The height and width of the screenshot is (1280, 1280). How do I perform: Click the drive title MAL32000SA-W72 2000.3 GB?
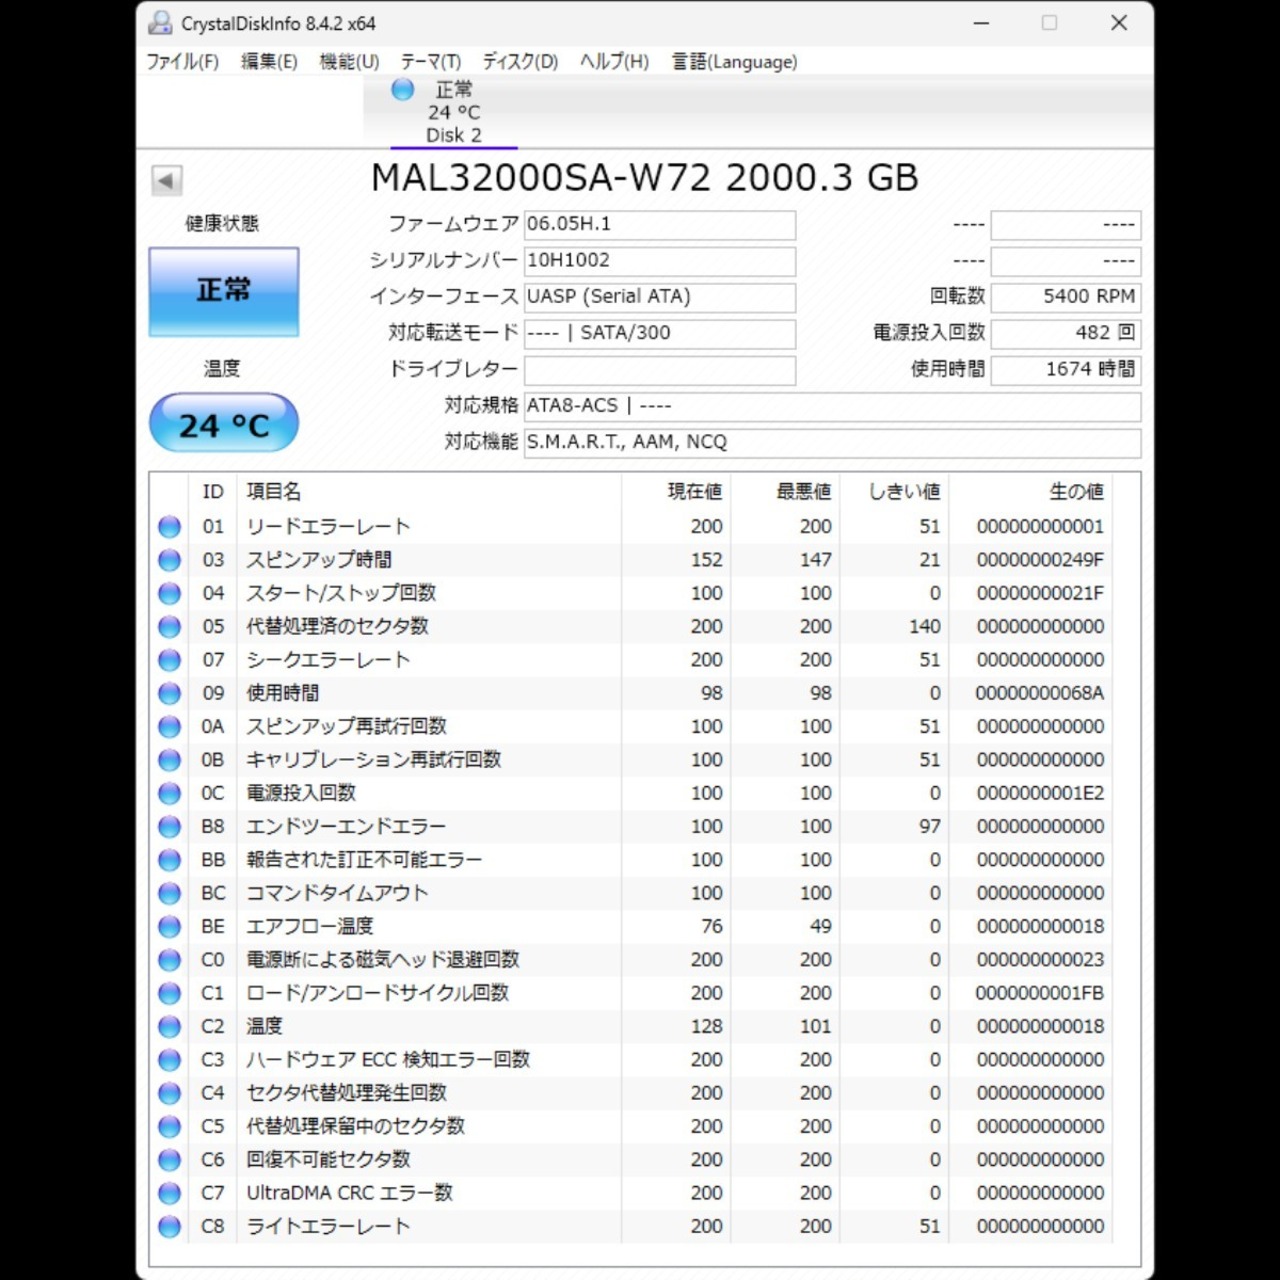(x=645, y=178)
